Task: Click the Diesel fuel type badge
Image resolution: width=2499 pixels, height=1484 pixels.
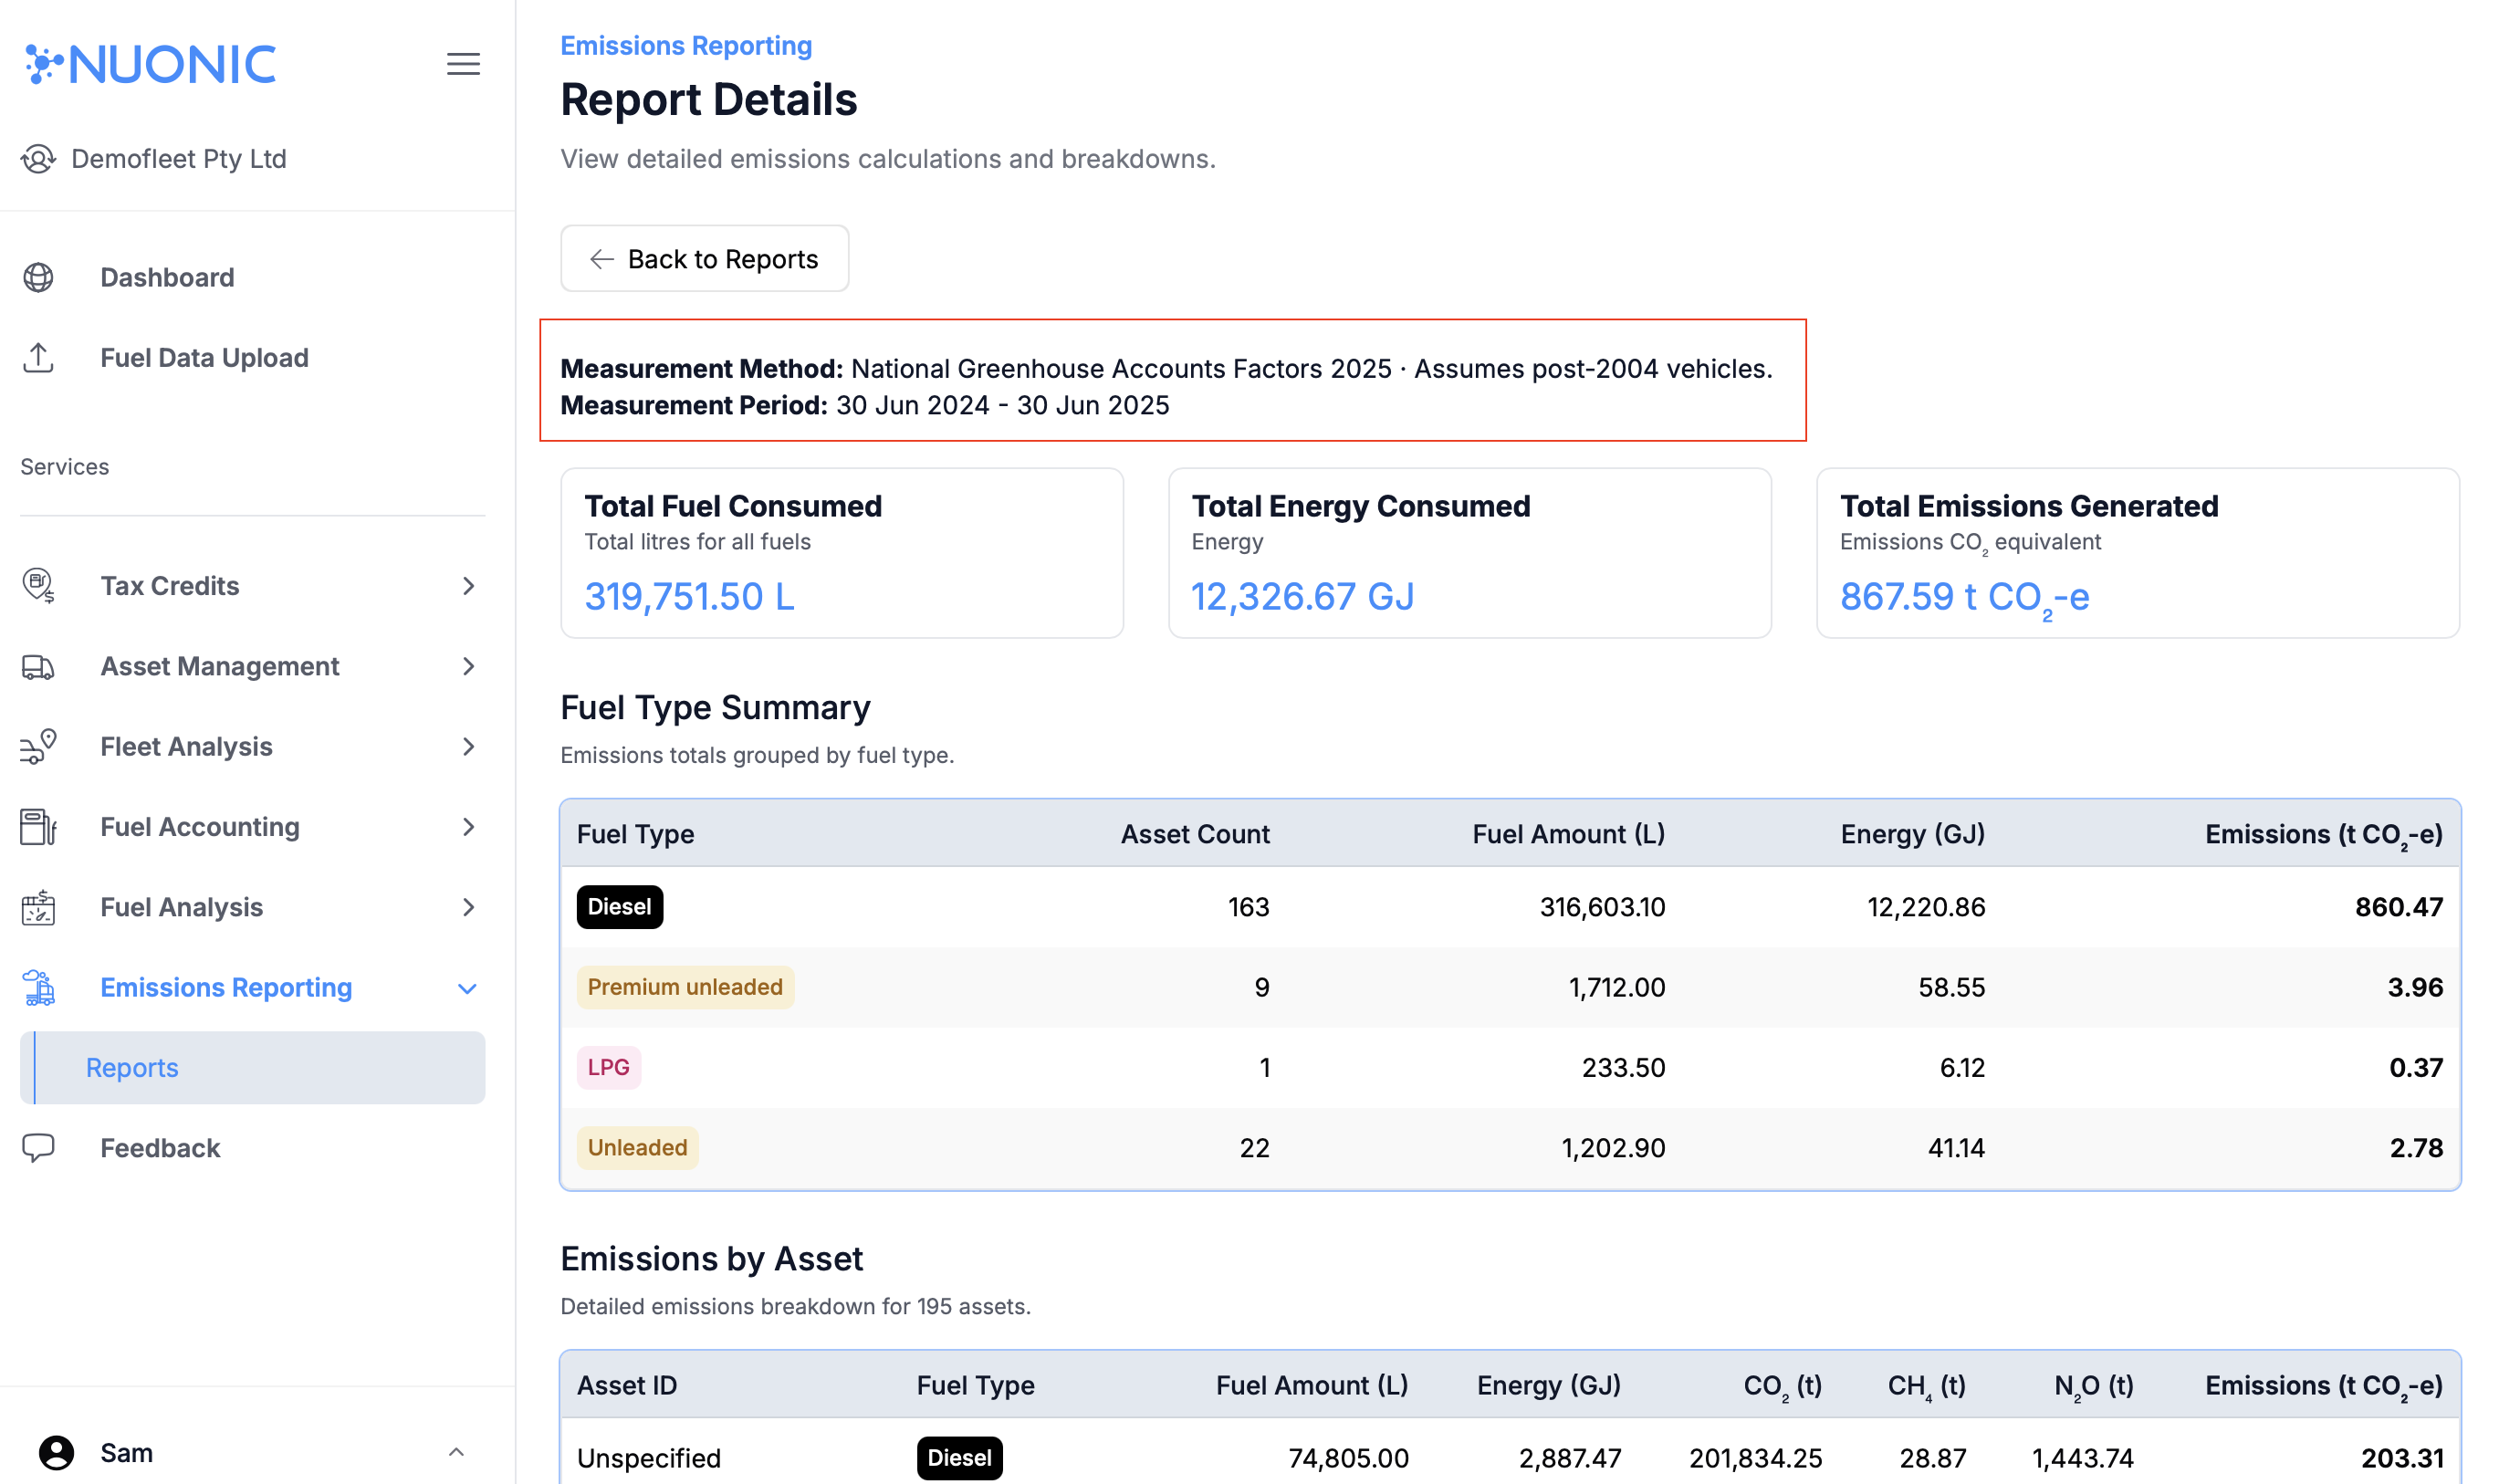Action: [x=619, y=907]
